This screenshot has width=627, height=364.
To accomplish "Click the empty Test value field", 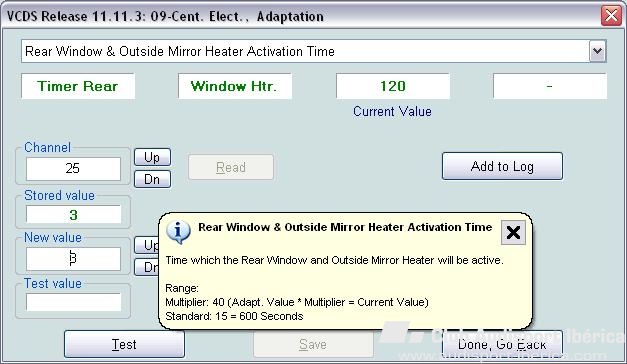I will pyautogui.click(x=73, y=302).
